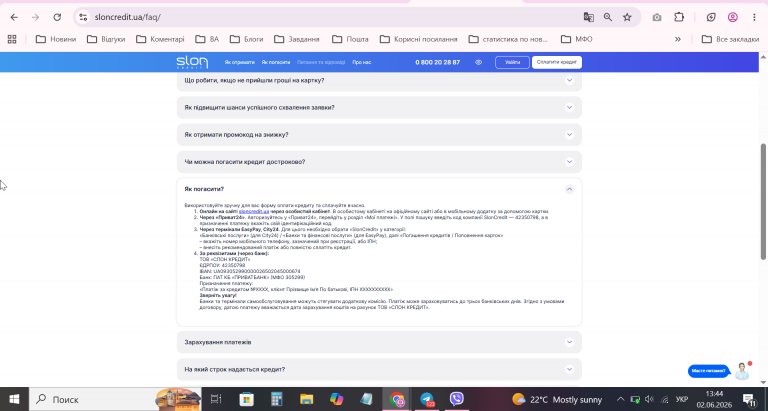768x411 pixels.
Task: Expand 'Як отримати промокод на знижку?' question
Action: 379,135
